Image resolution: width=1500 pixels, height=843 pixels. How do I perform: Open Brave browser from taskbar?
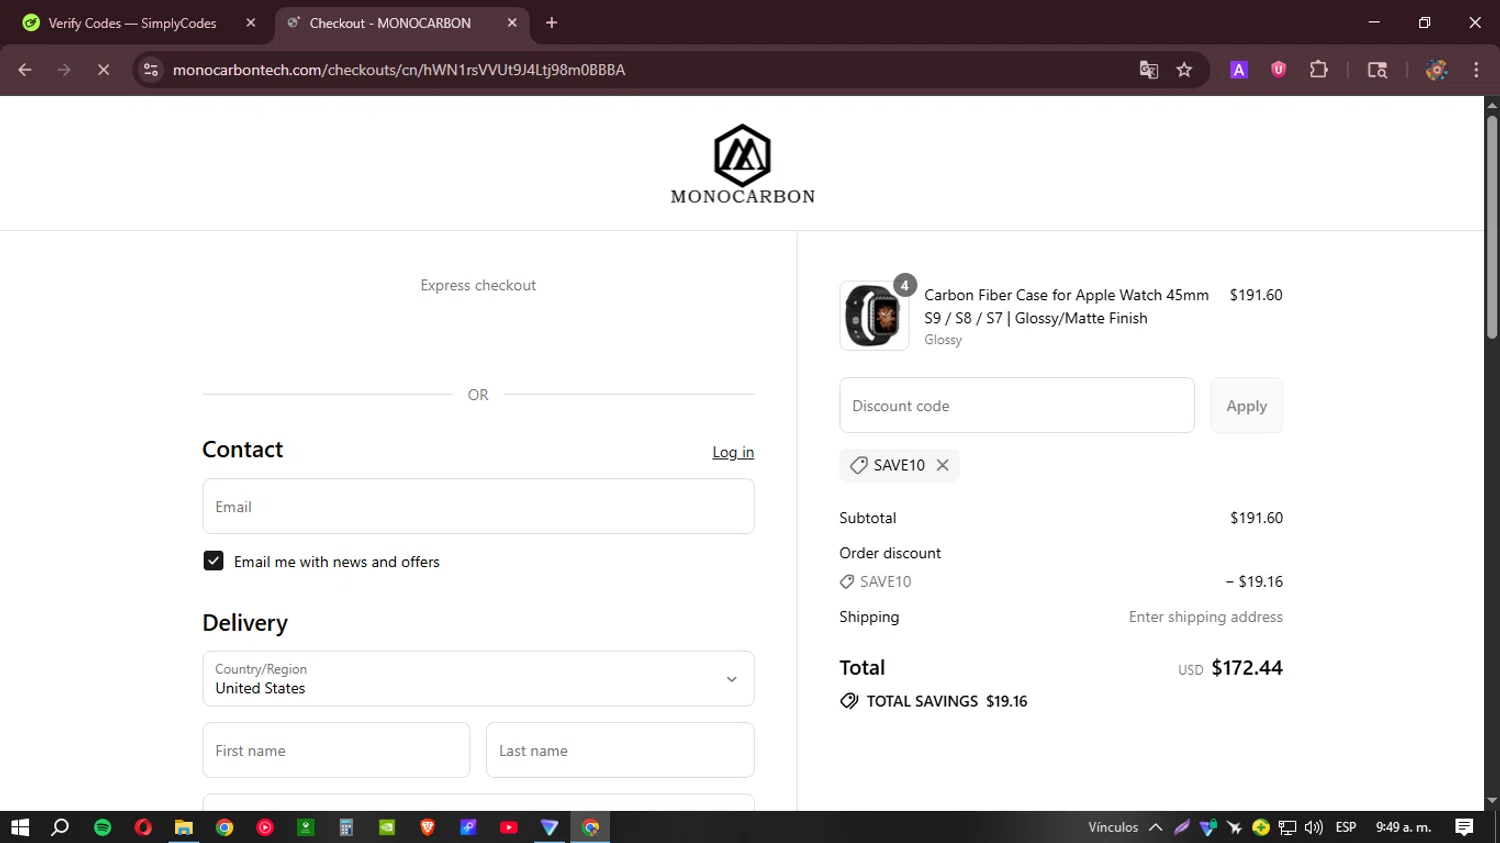tap(427, 827)
